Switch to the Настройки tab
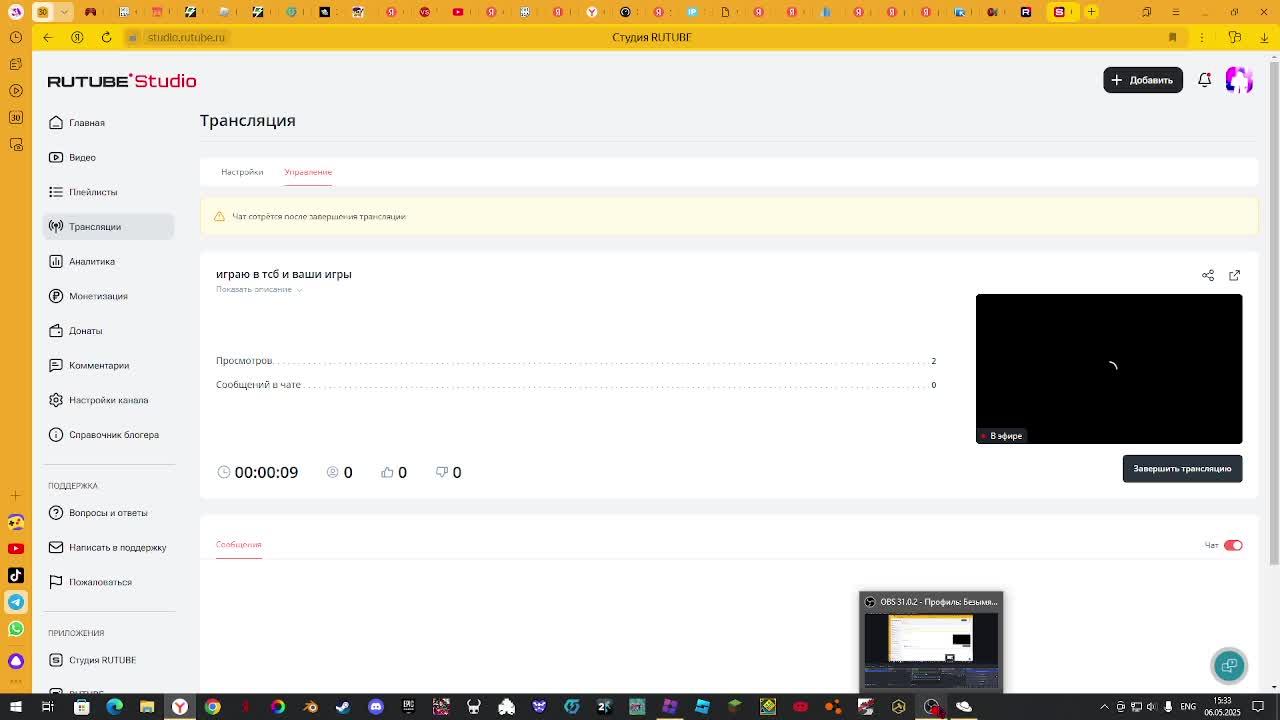The width and height of the screenshot is (1280, 720). [x=242, y=172]
